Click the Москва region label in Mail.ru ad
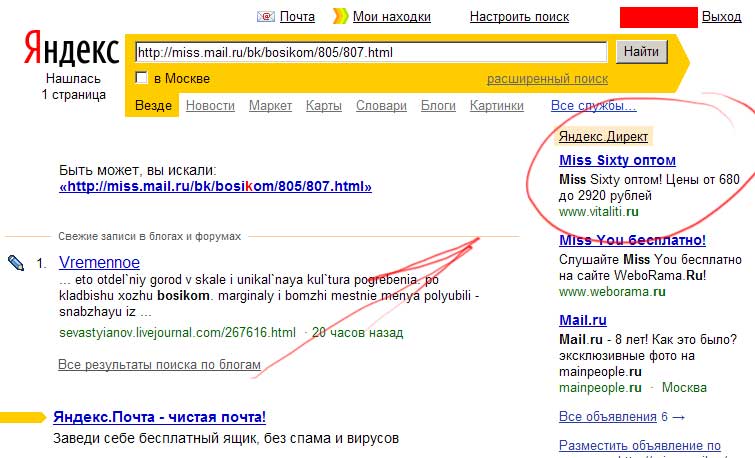Viewport: 755px width, 458px height. point(684,388)
